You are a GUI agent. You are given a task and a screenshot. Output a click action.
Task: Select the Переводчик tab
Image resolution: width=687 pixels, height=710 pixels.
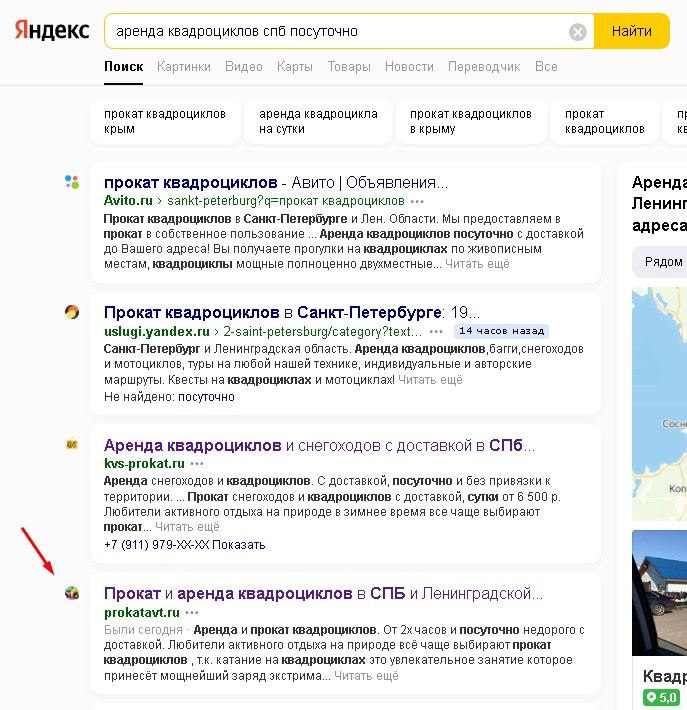(x=484, y=67)
